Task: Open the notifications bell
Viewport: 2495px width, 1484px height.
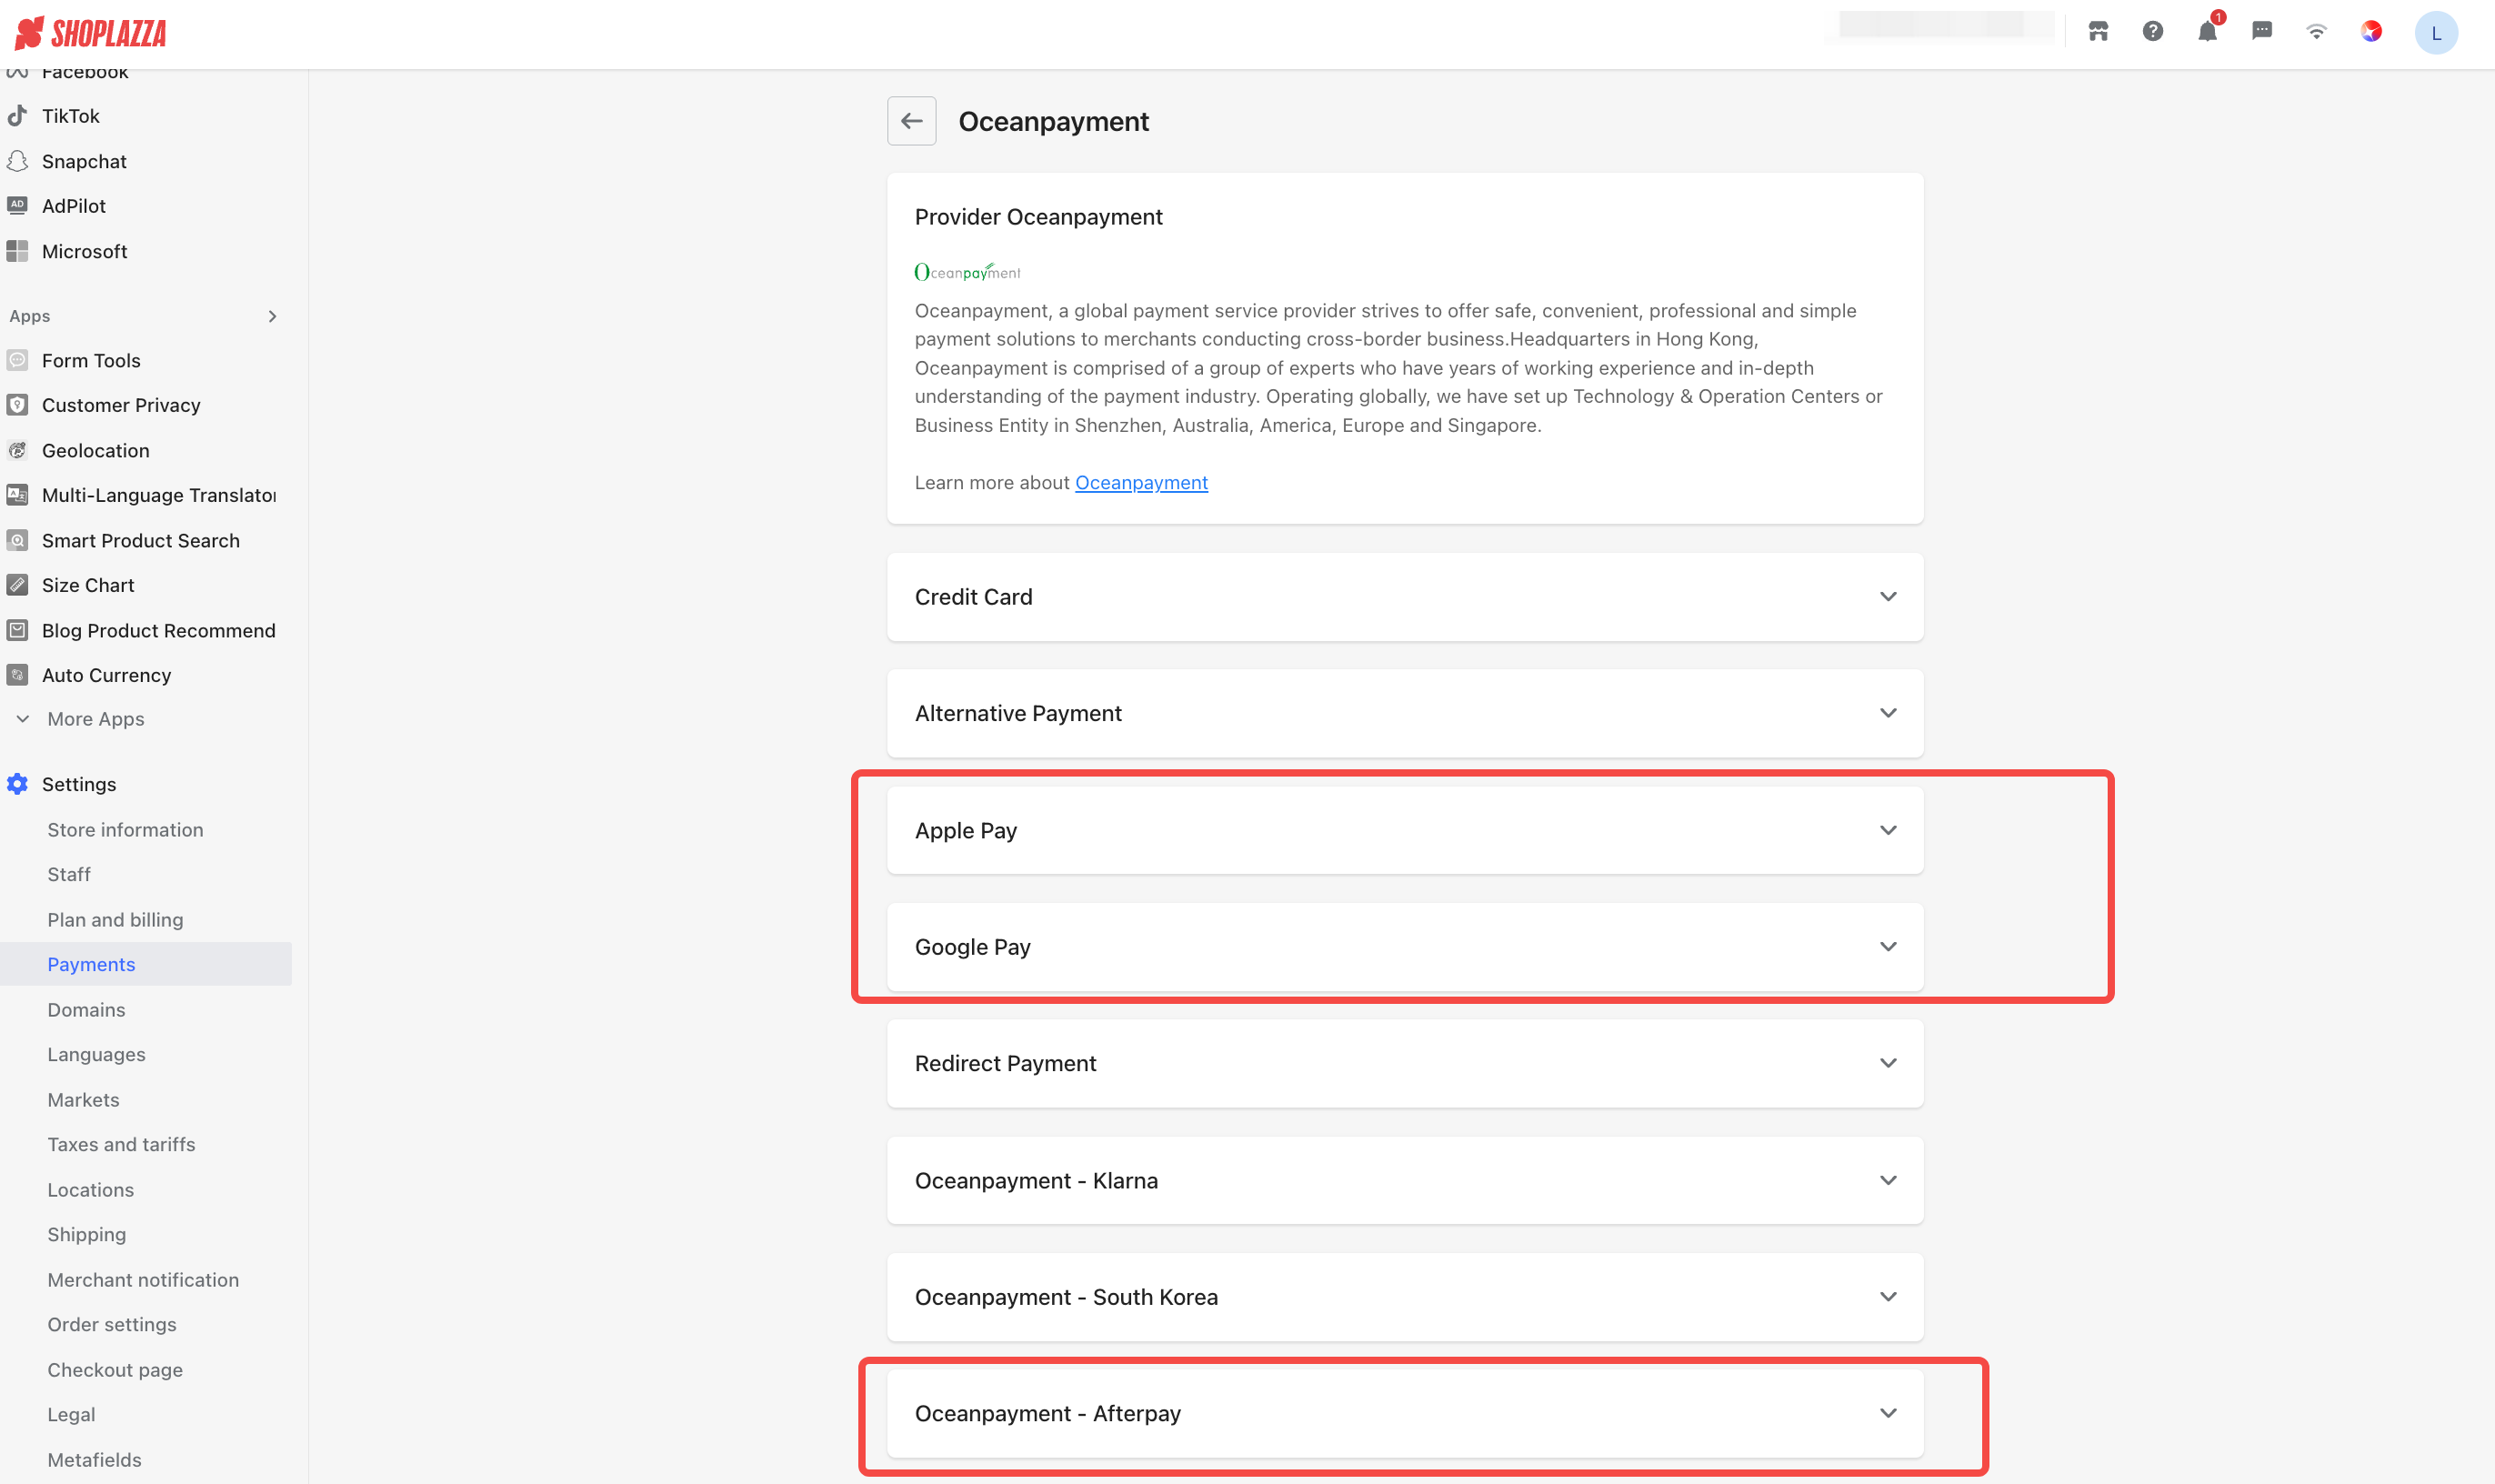Action: [x=2207, y=32]
